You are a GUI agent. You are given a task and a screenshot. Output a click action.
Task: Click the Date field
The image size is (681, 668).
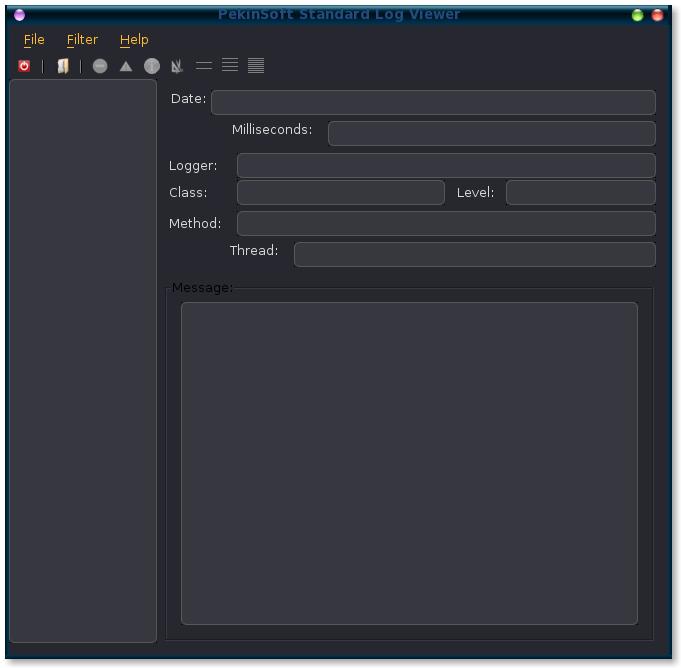(x=433, y=103)
